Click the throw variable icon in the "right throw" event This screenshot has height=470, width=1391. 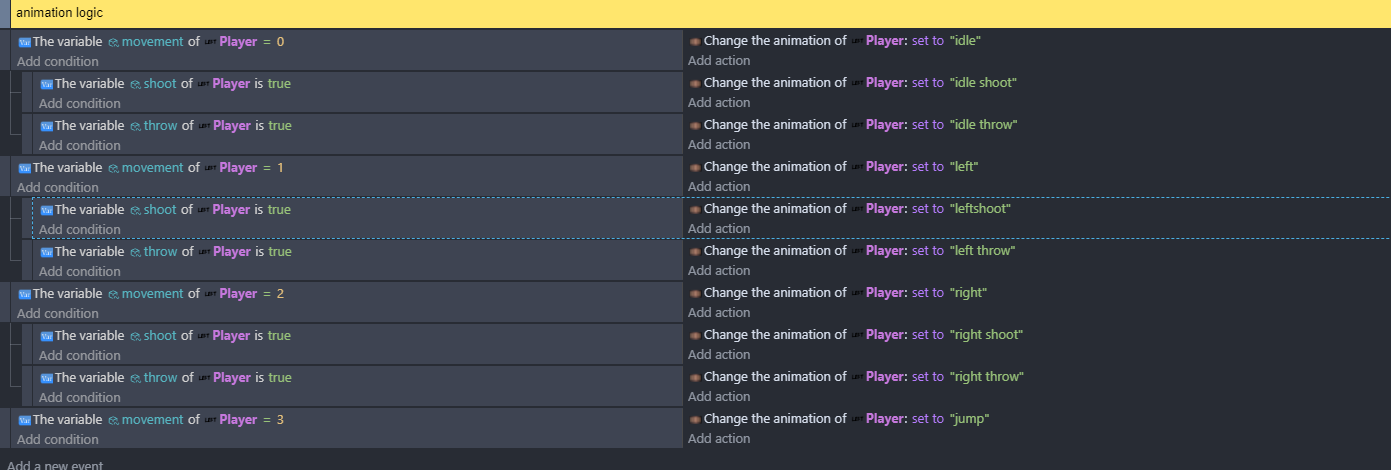136,378
